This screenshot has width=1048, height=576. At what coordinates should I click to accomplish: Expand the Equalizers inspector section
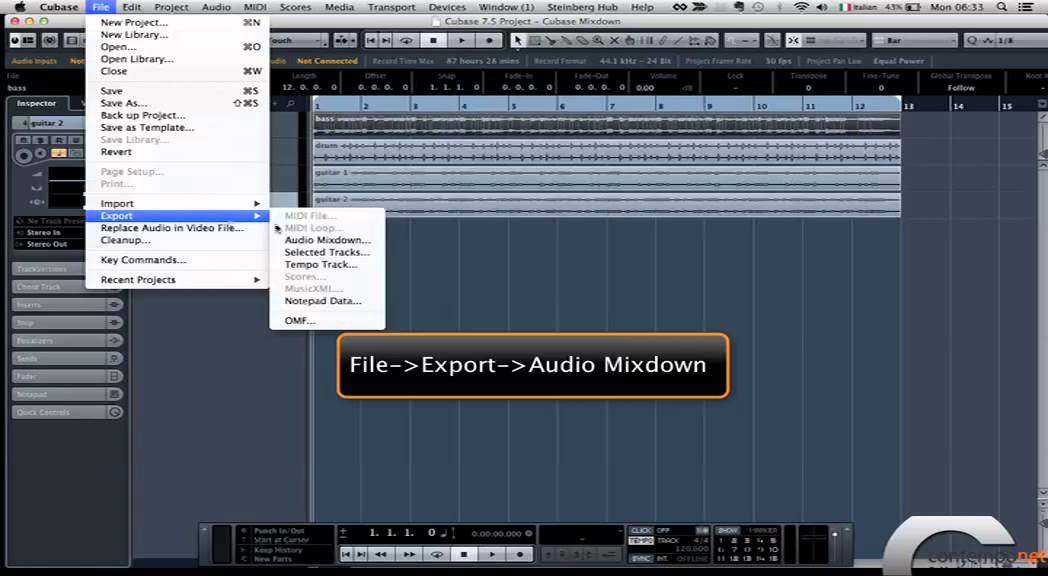click(x=67, y=341)
